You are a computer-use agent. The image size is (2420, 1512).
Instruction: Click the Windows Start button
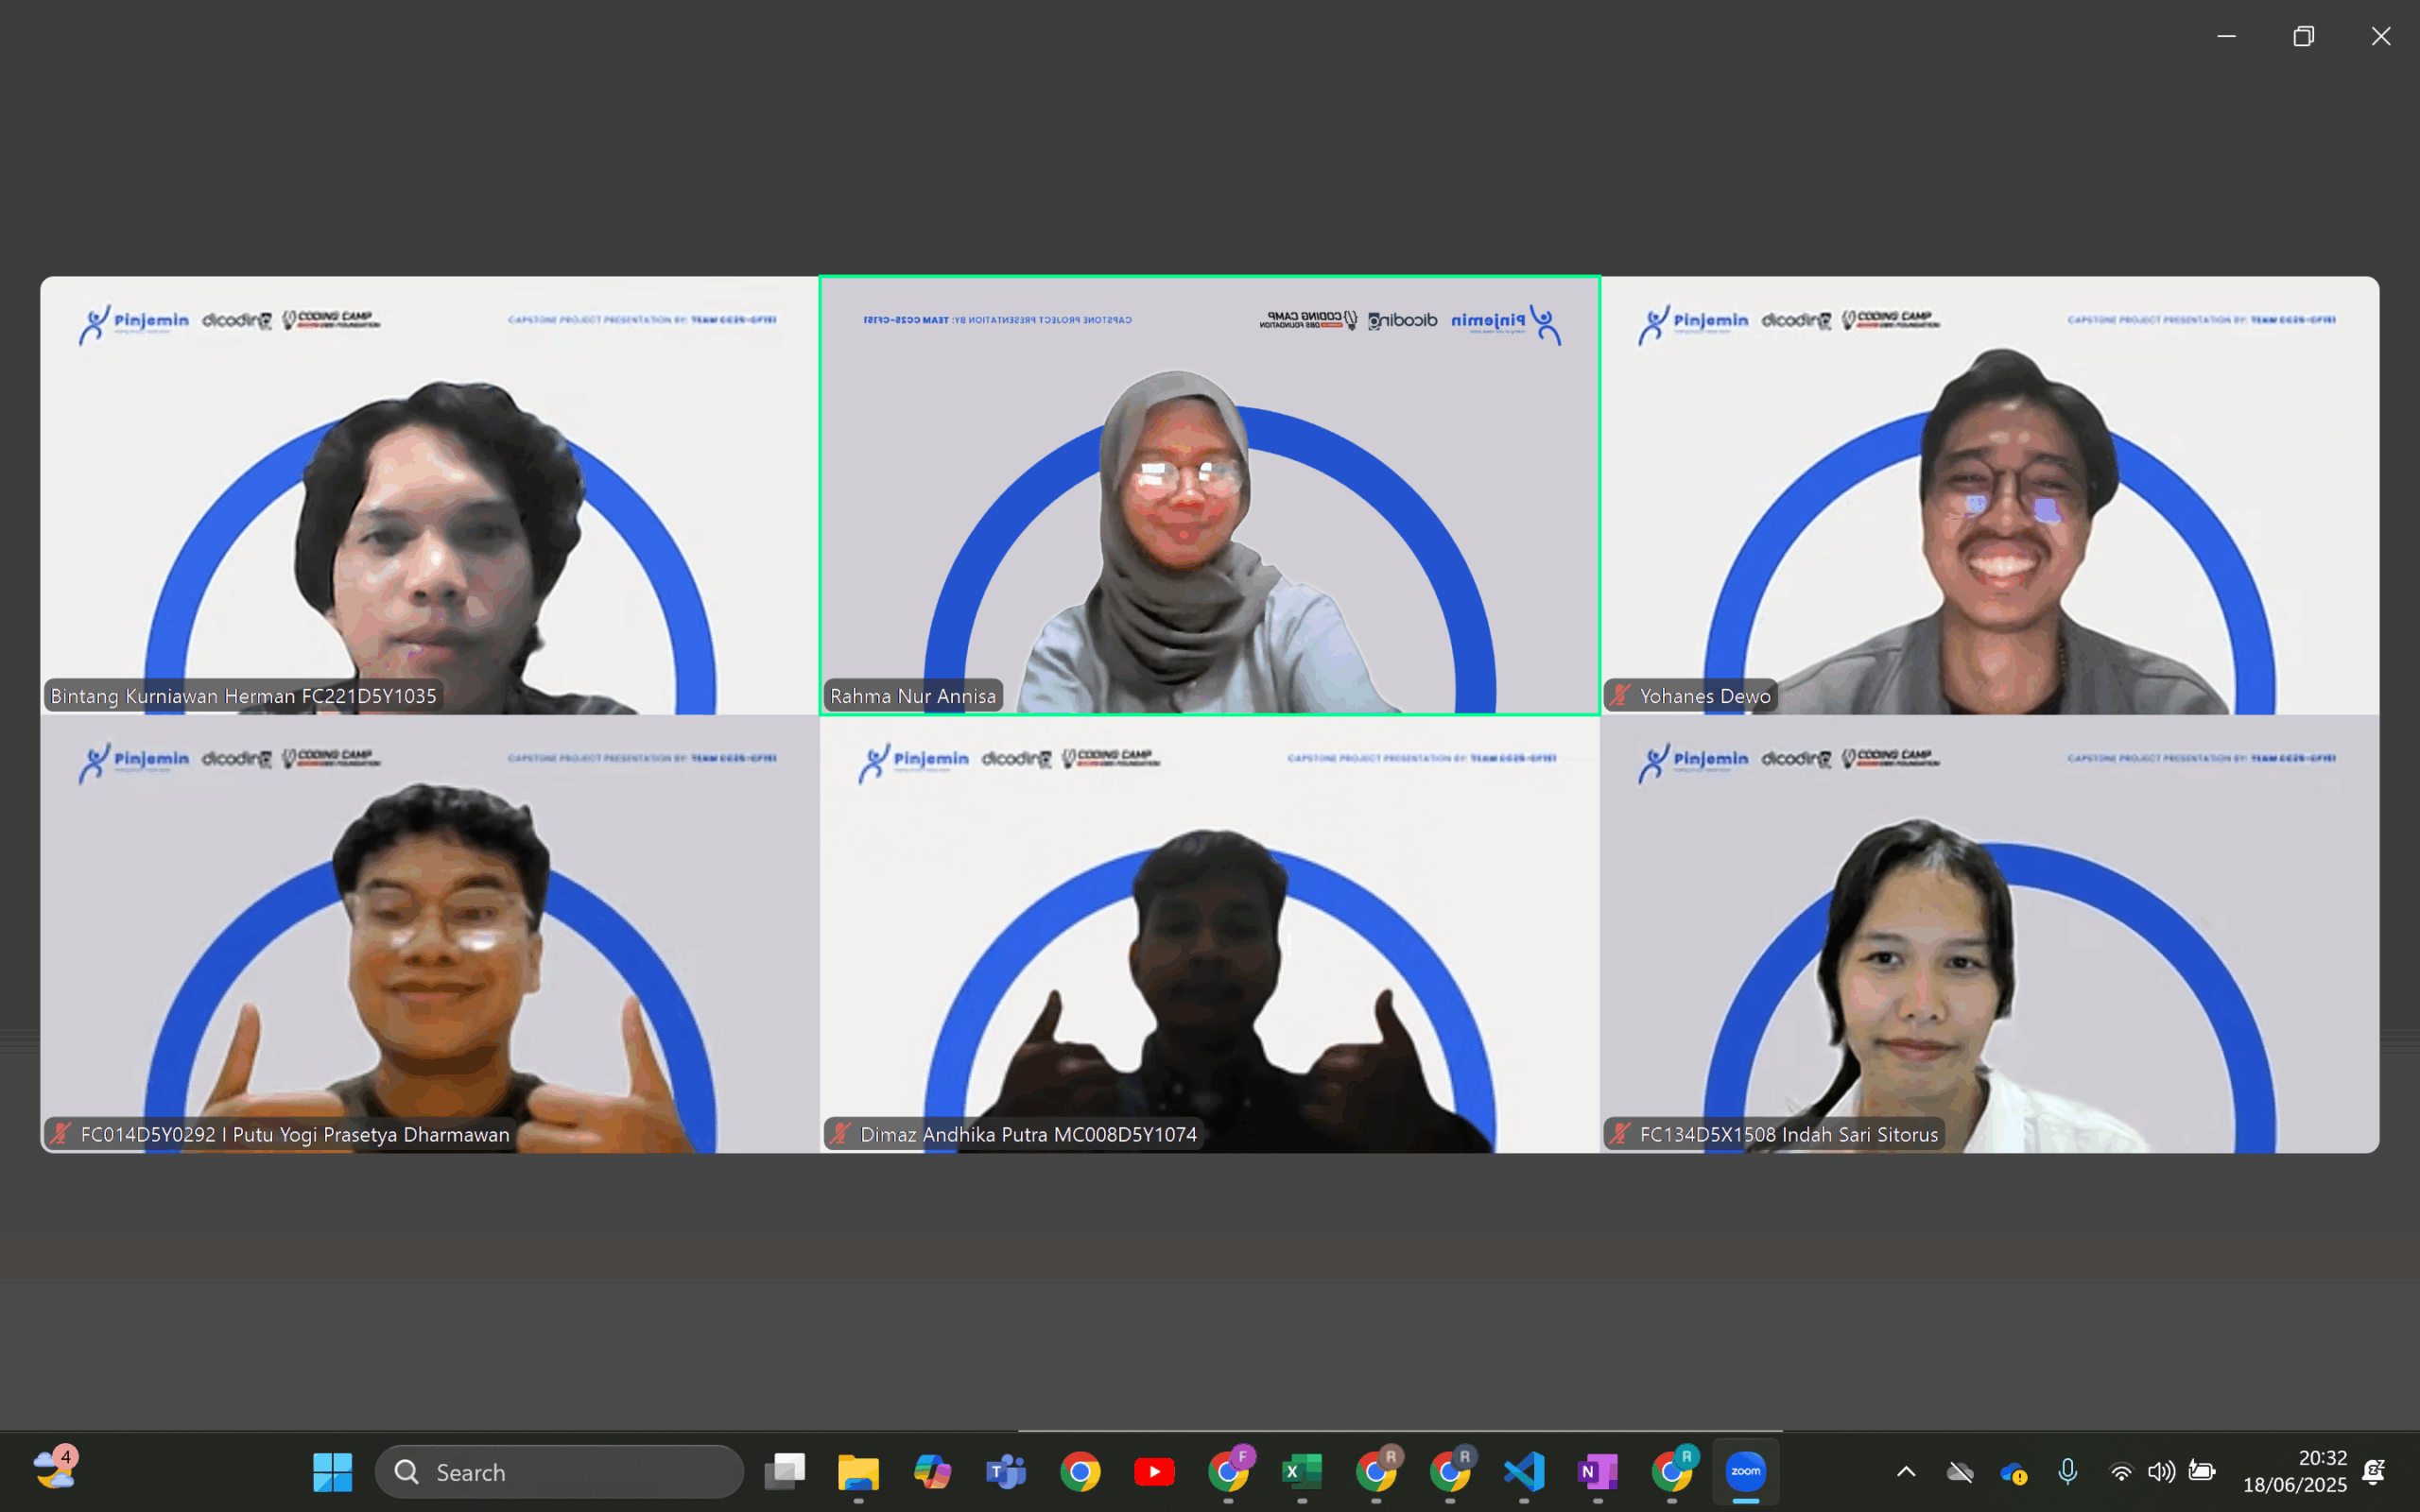[332, 1471]
